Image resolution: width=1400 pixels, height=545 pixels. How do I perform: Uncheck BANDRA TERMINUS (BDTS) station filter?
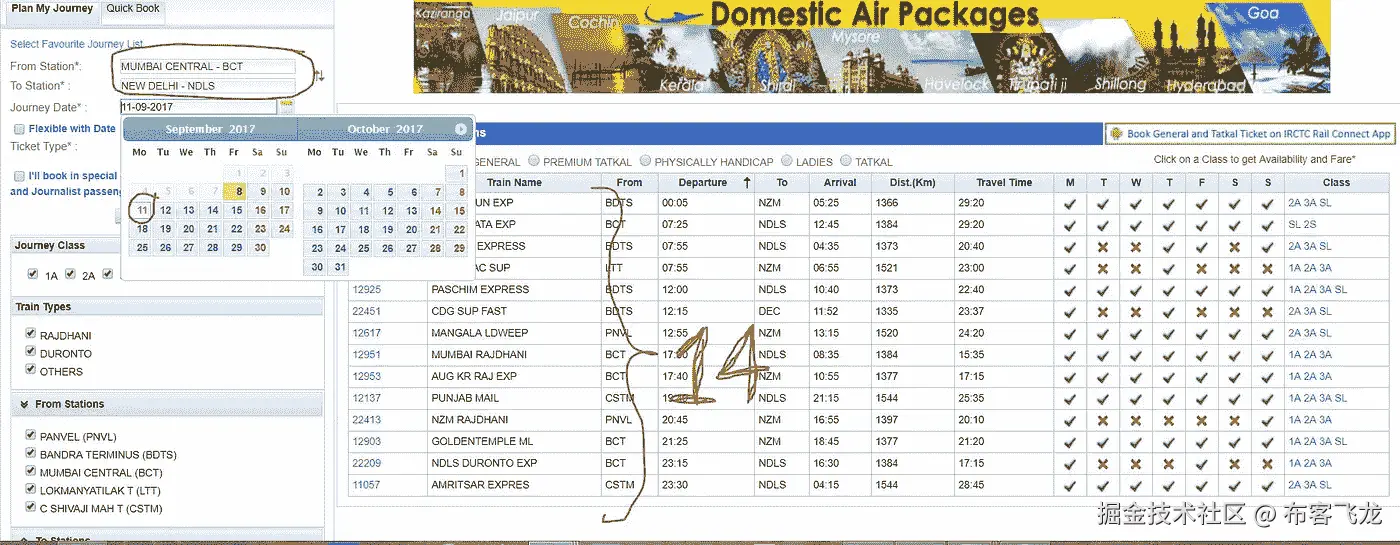[31, 454]
